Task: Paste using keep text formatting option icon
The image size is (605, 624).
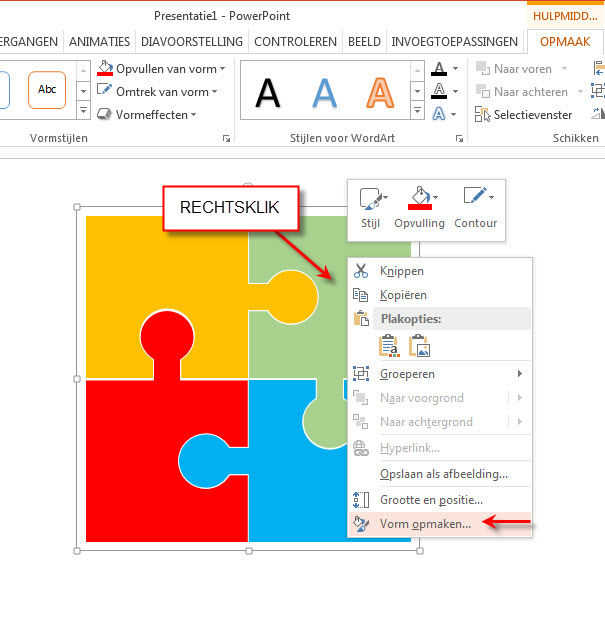Action: [x=389, y=345]
